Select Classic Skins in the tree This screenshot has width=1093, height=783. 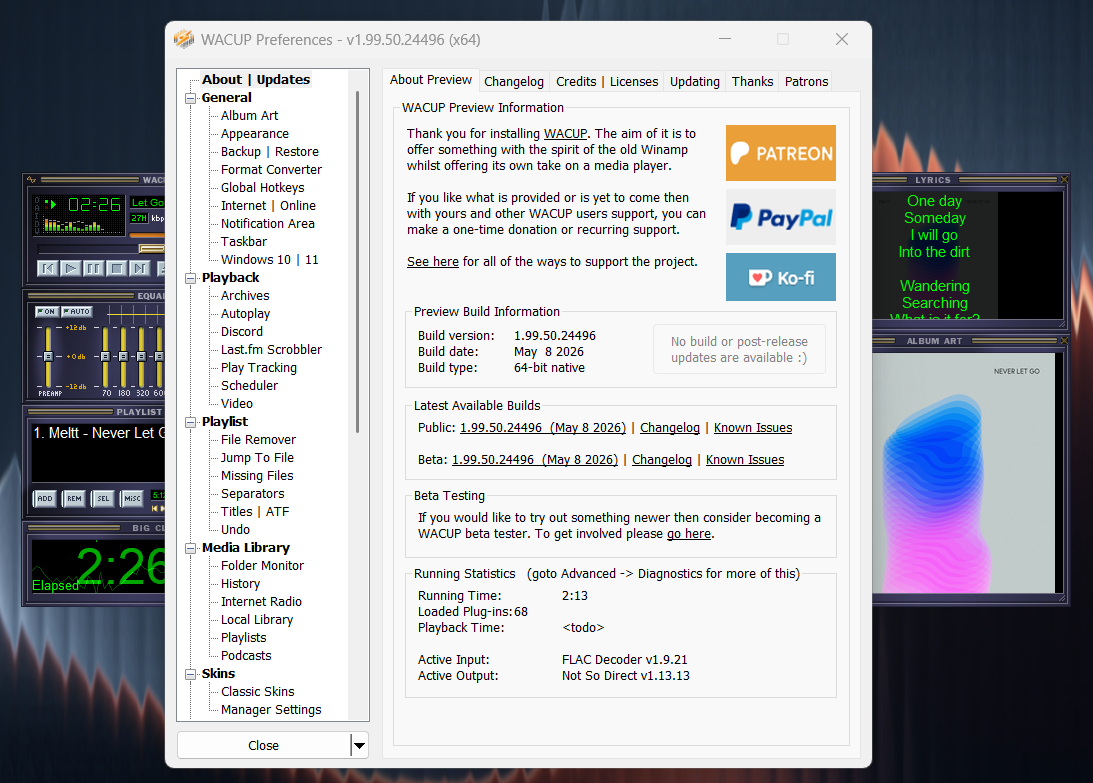point(258,692)
